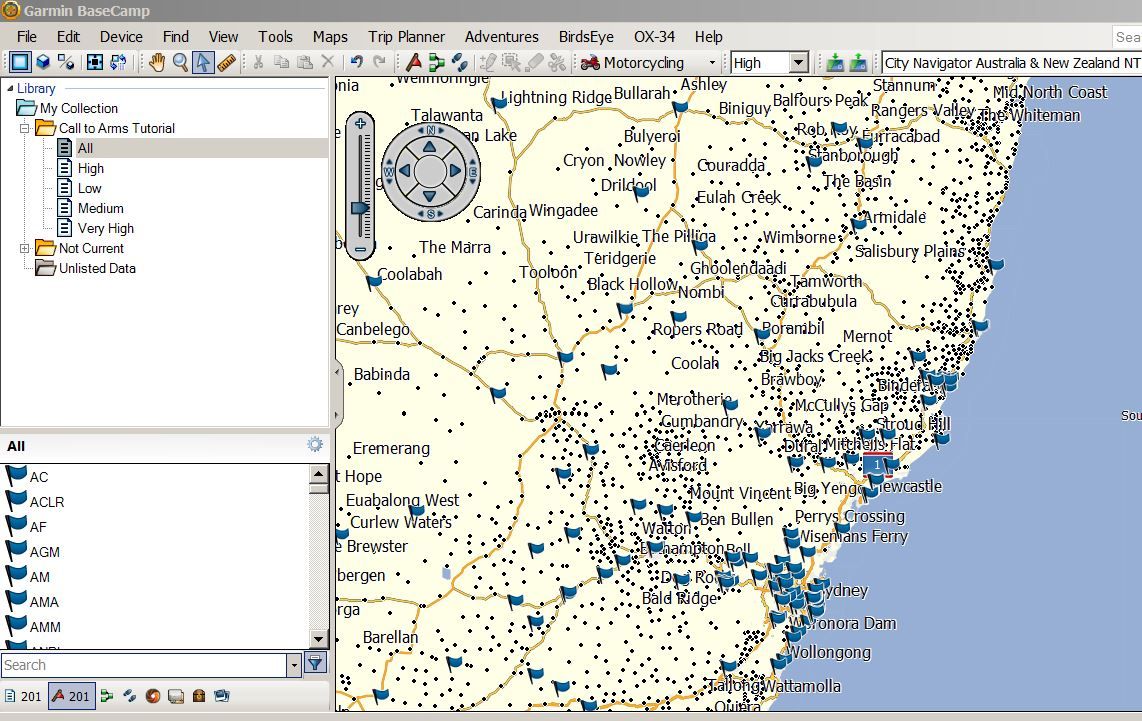Click the map zoom in plus button
Viewport: 1142px width, 721px height.
(360, 124)
